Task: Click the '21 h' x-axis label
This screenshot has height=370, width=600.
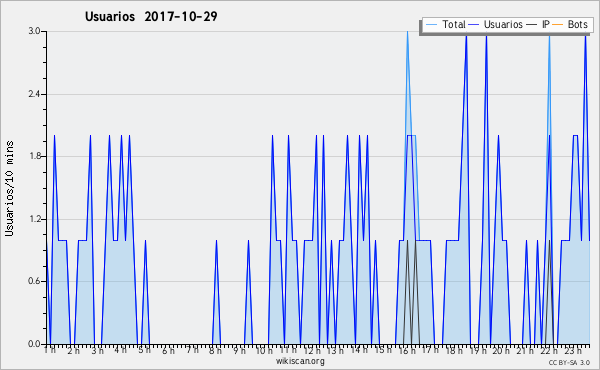Action: 525,350
